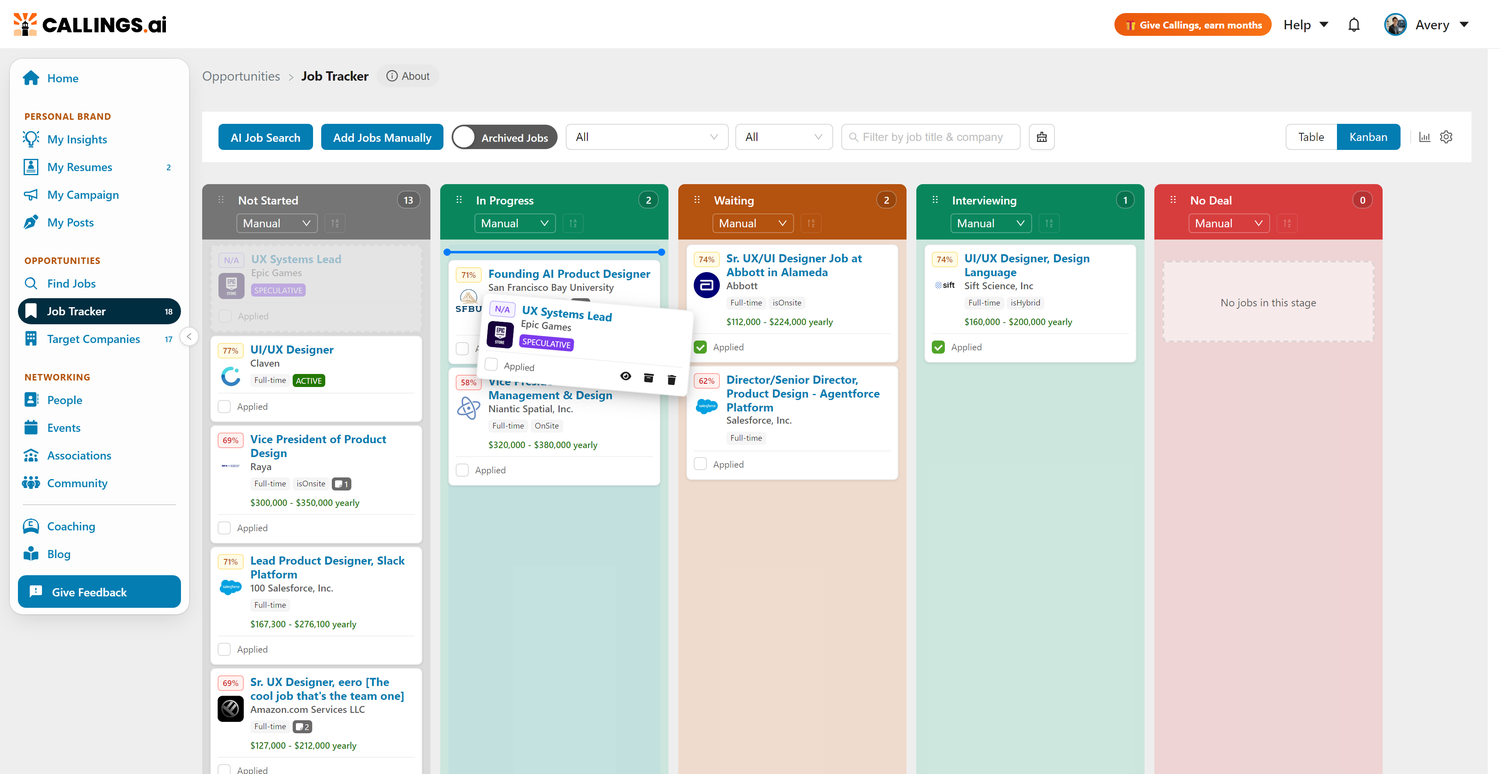Open the second, narrower All filter dropdown
This screenshot has height=774, width=1500.
(784, 137)
